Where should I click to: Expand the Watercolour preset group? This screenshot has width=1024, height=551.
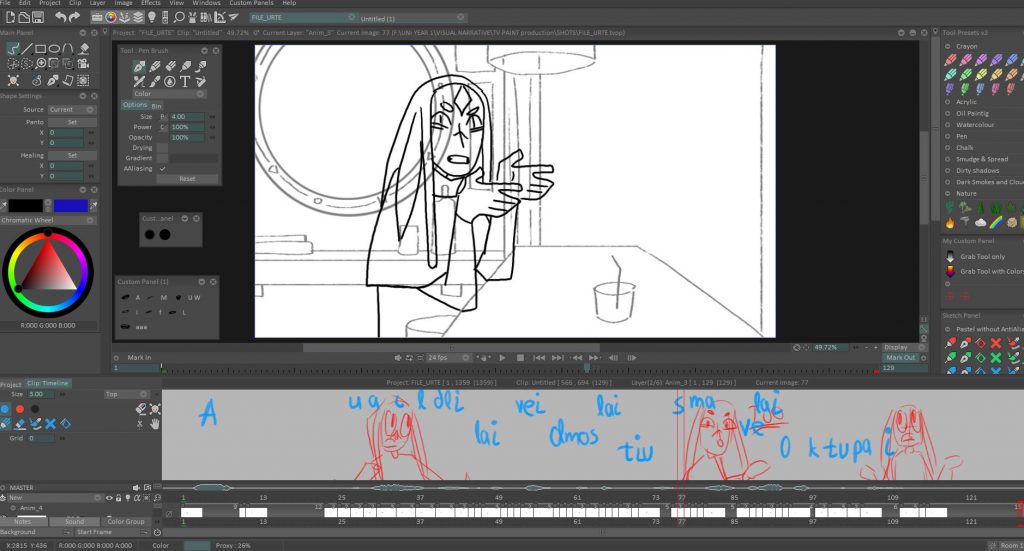(948, 125)
